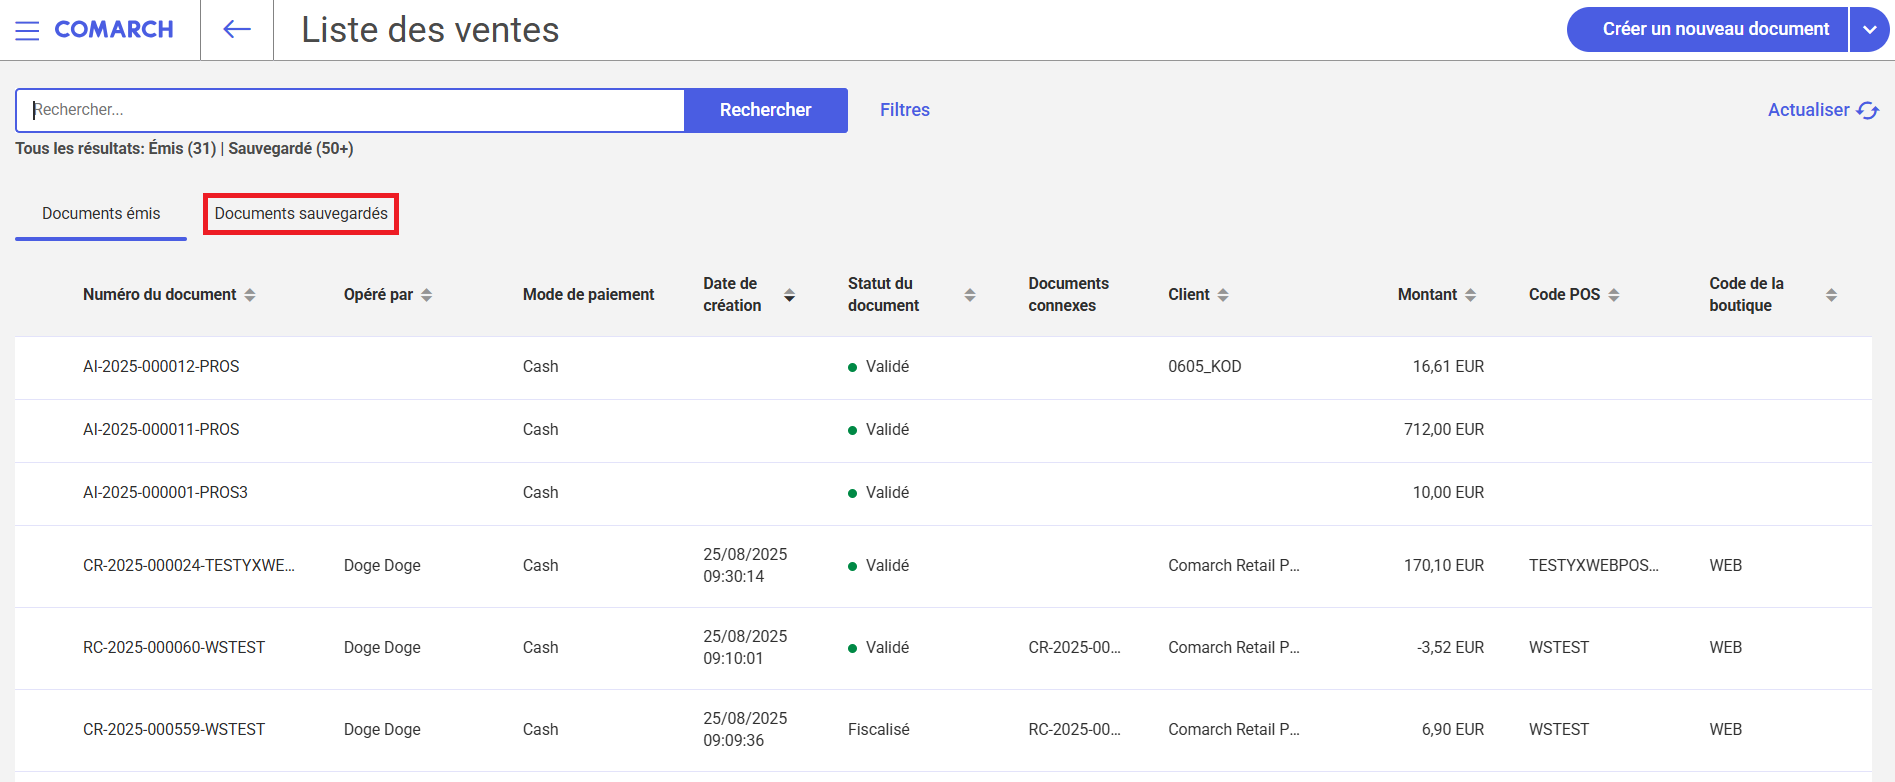
Task: Click the back arrow icon
Action: click(x=237, y=30)
